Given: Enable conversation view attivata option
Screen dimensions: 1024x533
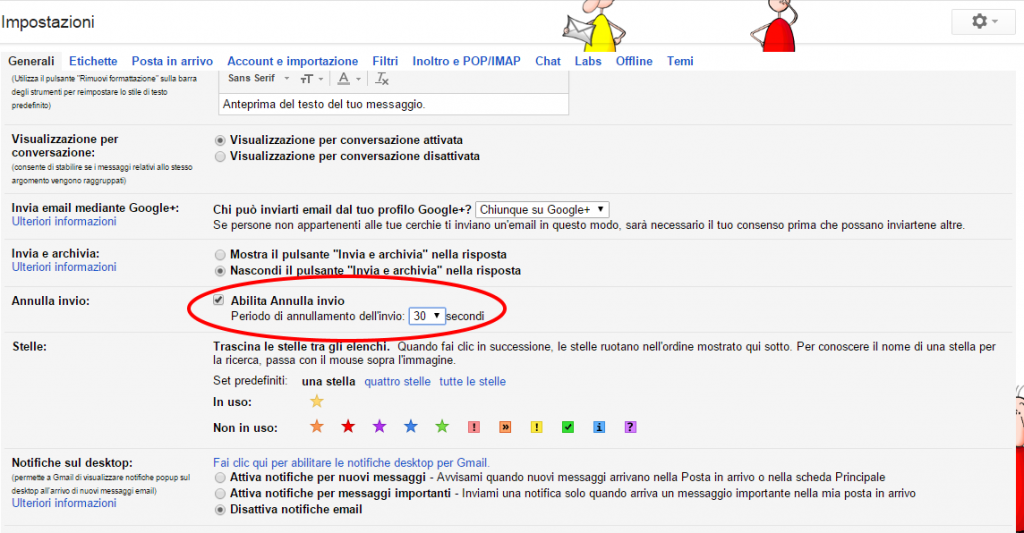Looking at the screenshot, I should coord(220,140).
